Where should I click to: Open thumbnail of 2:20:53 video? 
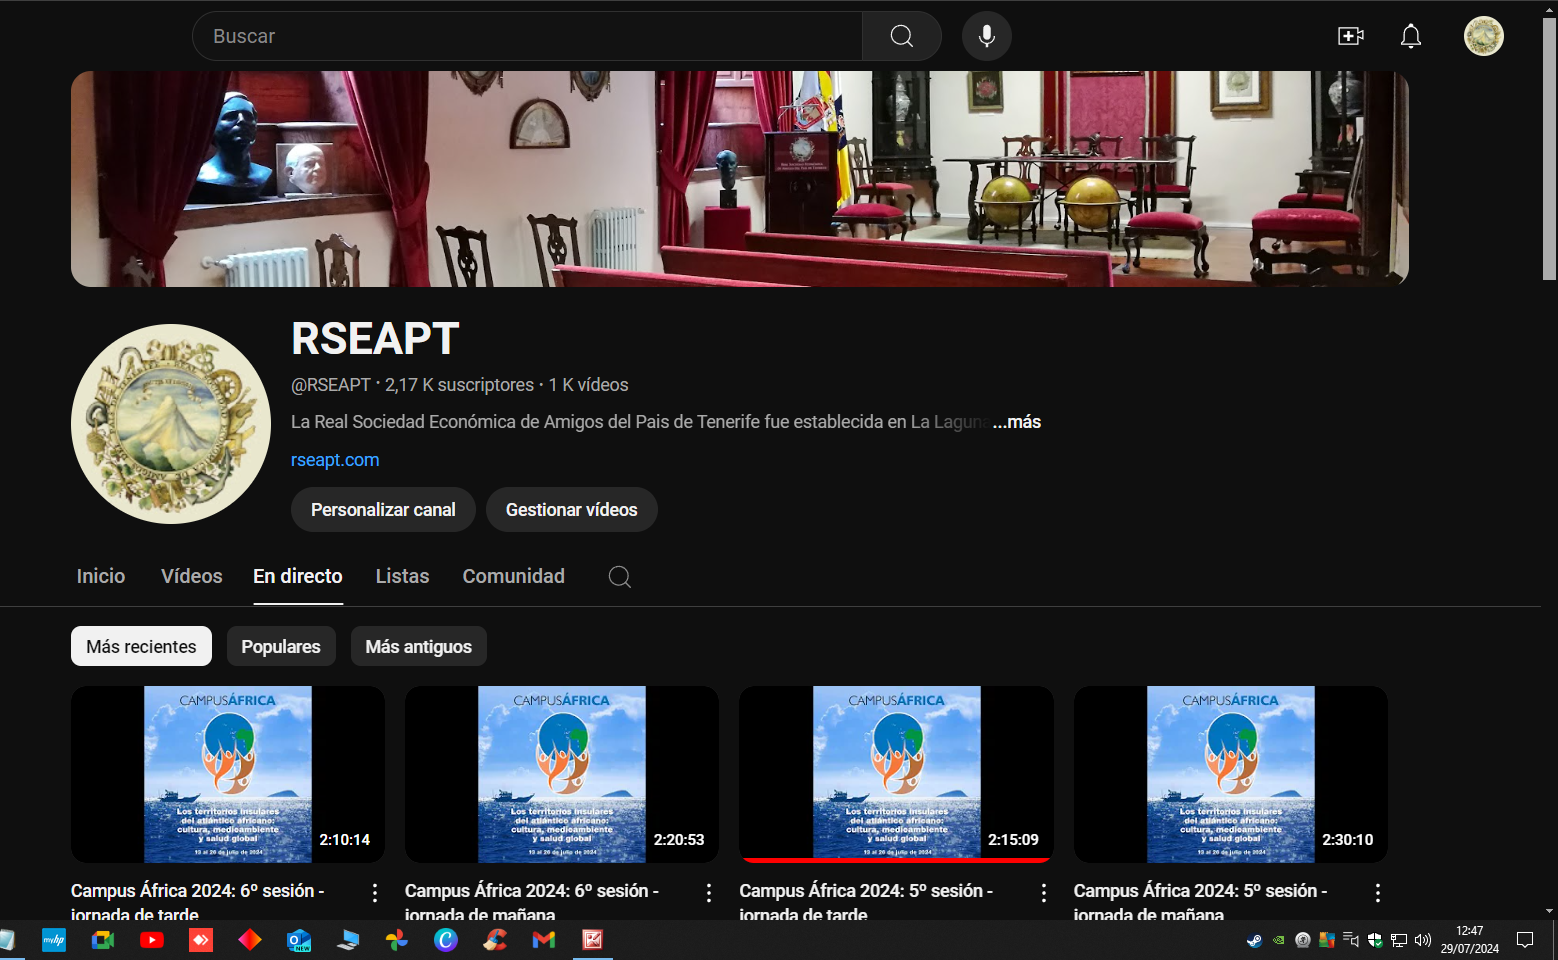tap(562, 774)
